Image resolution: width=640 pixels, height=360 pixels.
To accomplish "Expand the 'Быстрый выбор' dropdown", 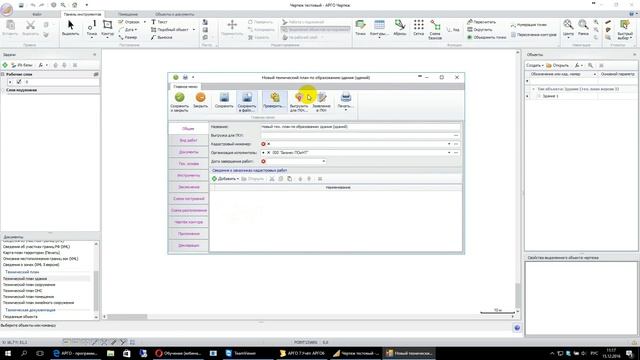I will tap(631, 38).
